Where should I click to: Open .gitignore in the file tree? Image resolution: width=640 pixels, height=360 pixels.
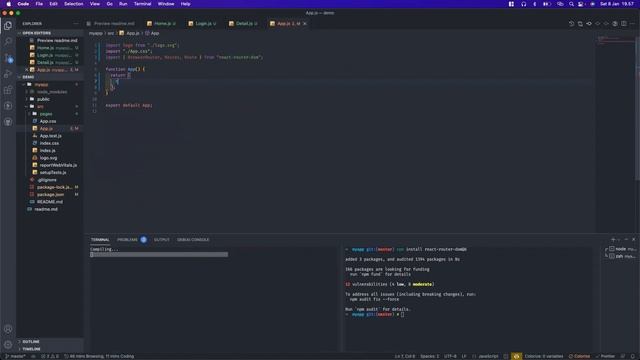(x=47, y=180)
